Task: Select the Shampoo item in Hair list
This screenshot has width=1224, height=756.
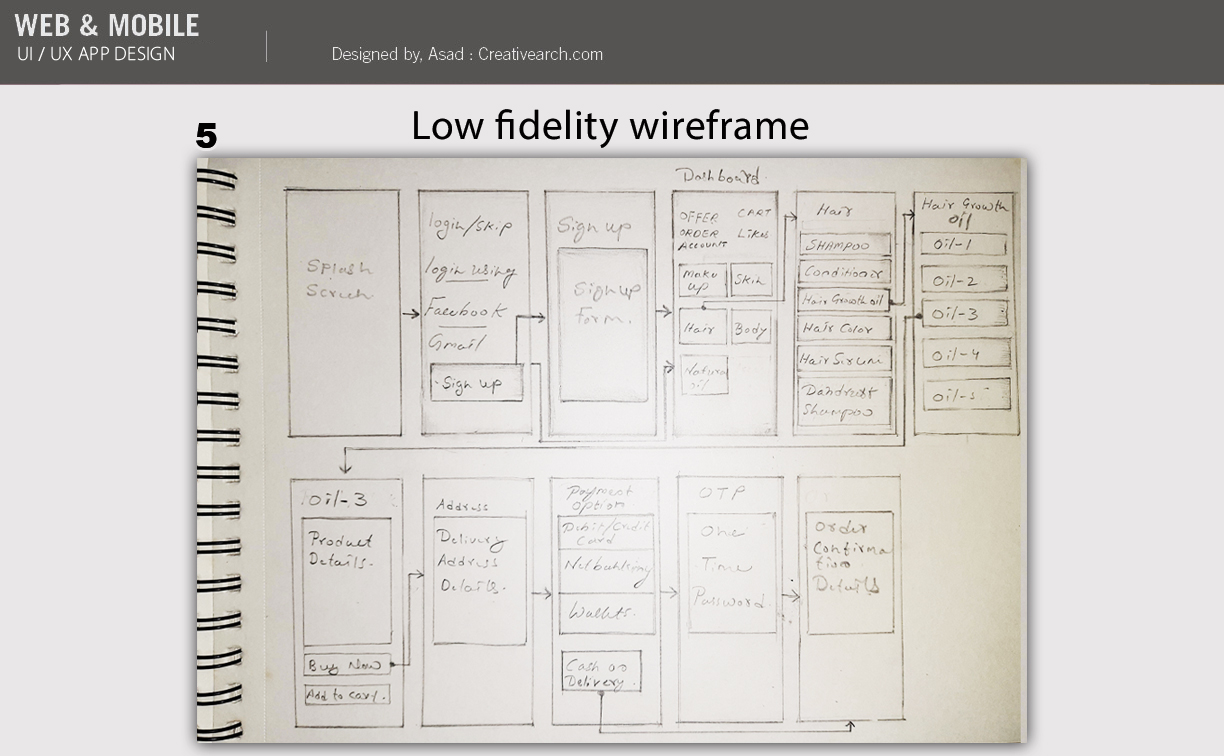Action: 845,245
